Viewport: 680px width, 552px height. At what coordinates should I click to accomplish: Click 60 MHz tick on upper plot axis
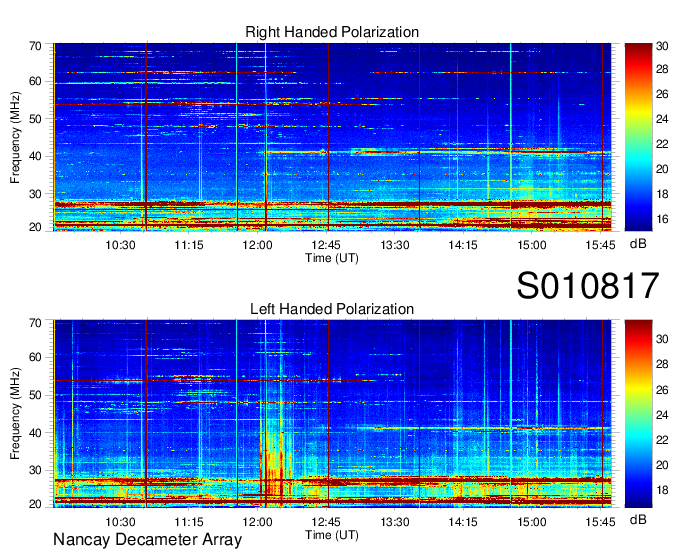(35, 82)
